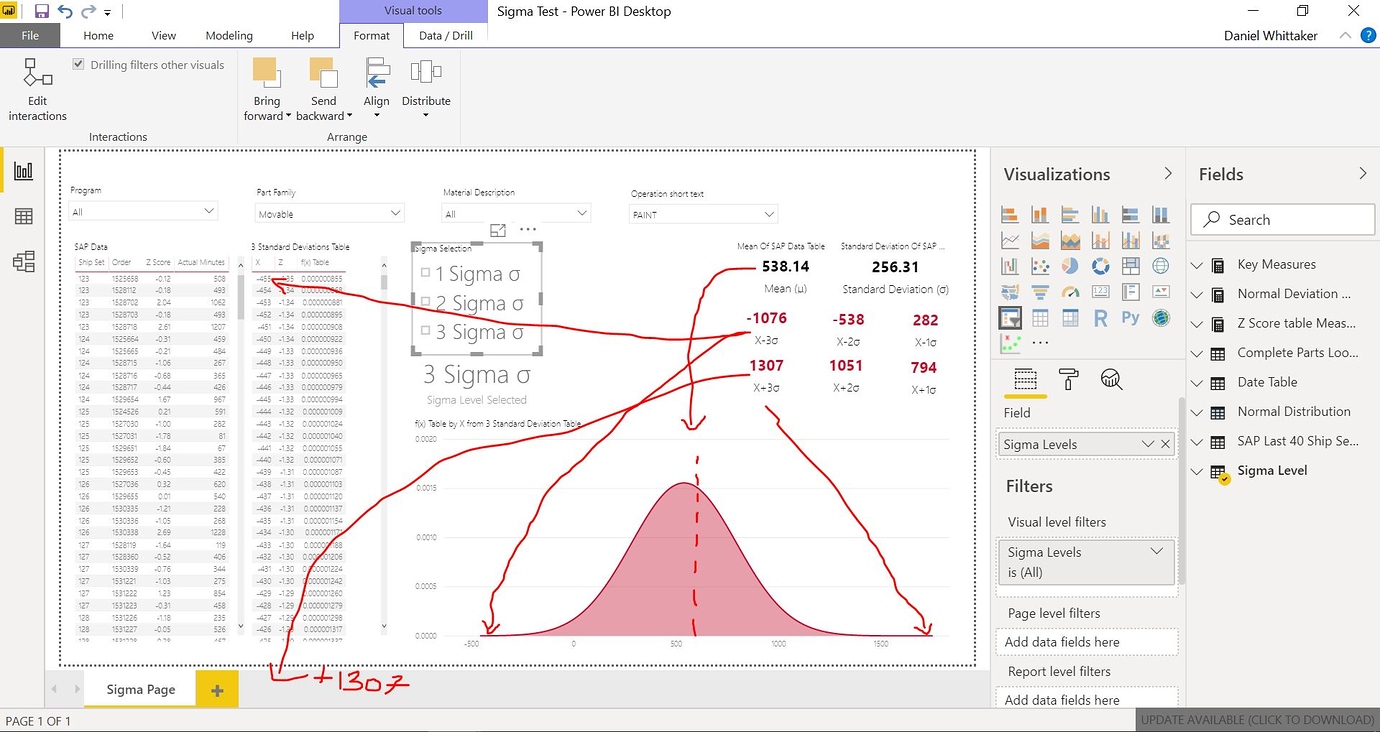Image resolution: width=1380 pixels, height=732 pixels.
Task: Select the Card visualization icon
Action: 1101,291
